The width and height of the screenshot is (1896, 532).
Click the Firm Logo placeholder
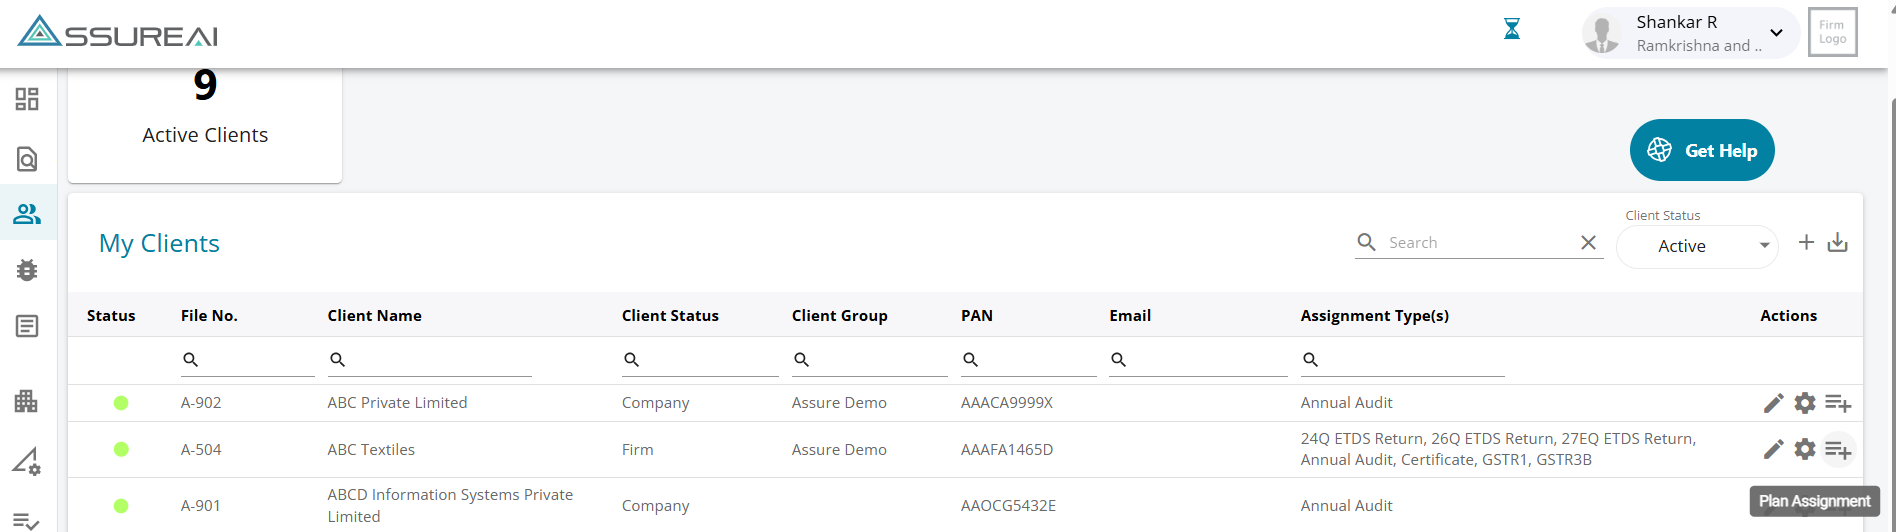click(1832, 32)
